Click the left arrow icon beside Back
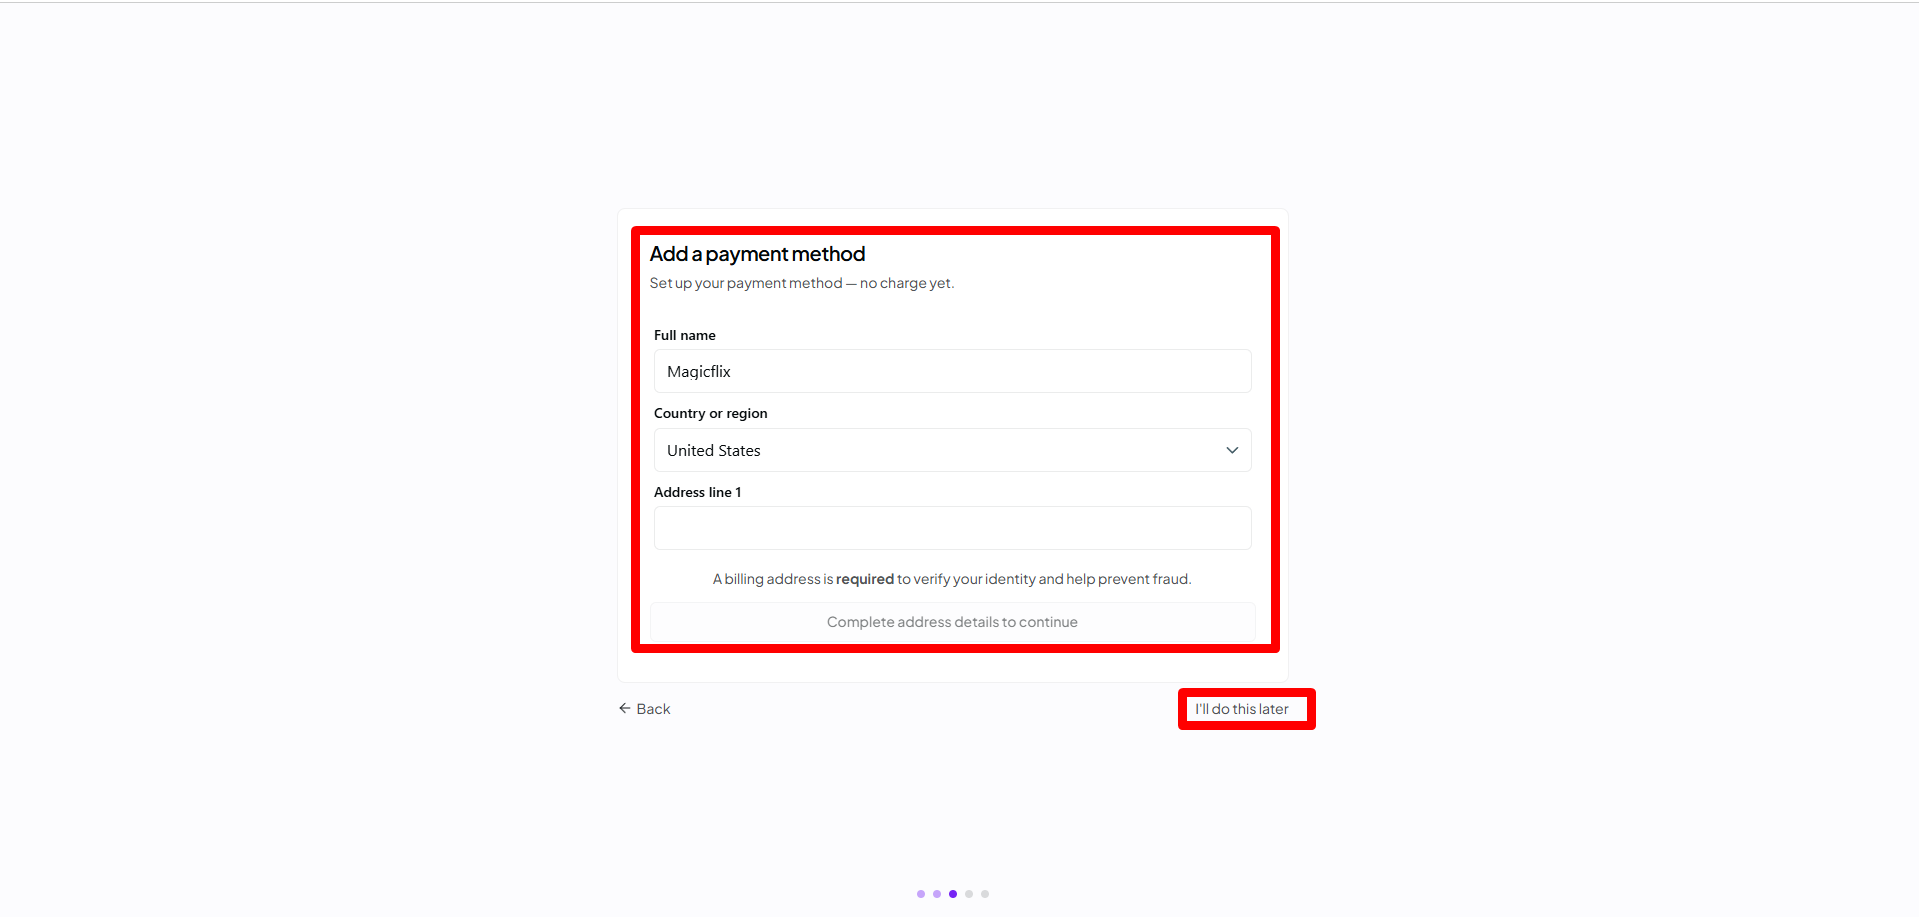The image size is (1919, 917). click(625, 708)
